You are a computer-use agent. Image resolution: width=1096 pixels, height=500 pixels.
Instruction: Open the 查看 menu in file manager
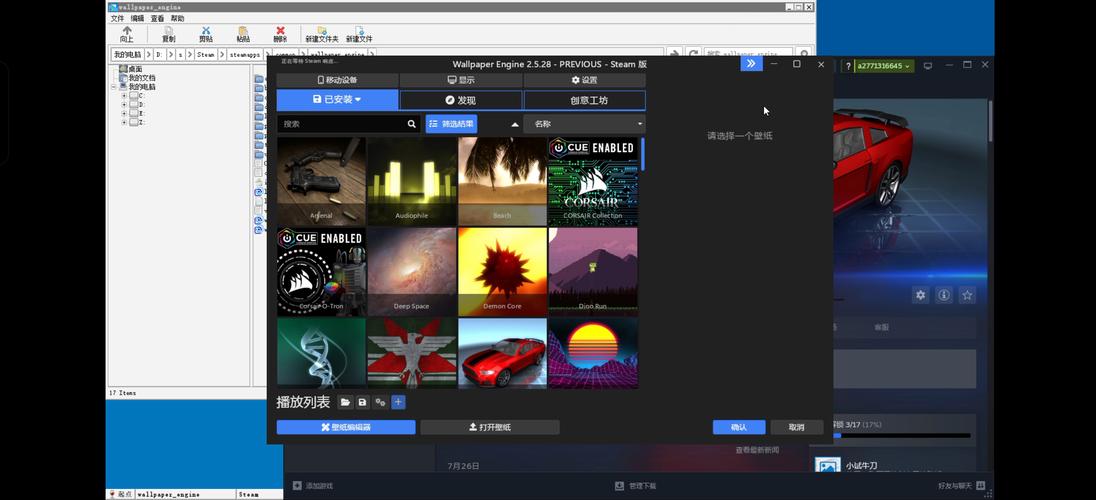157,18
